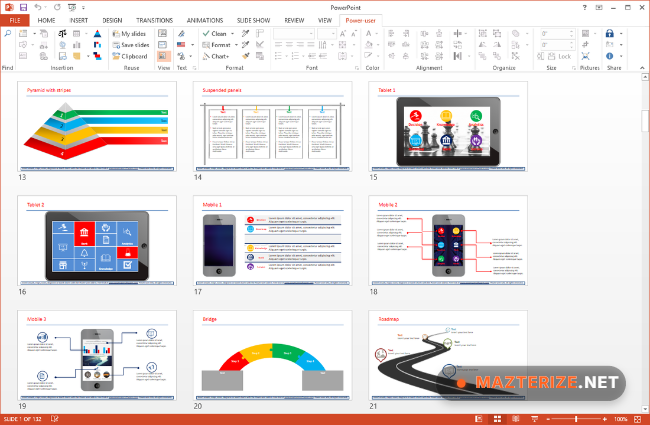Image resolution: width=650 pixels, height=425 pixels.
Task: Click the top eyedropper format icon
Action: click(246, 34)
